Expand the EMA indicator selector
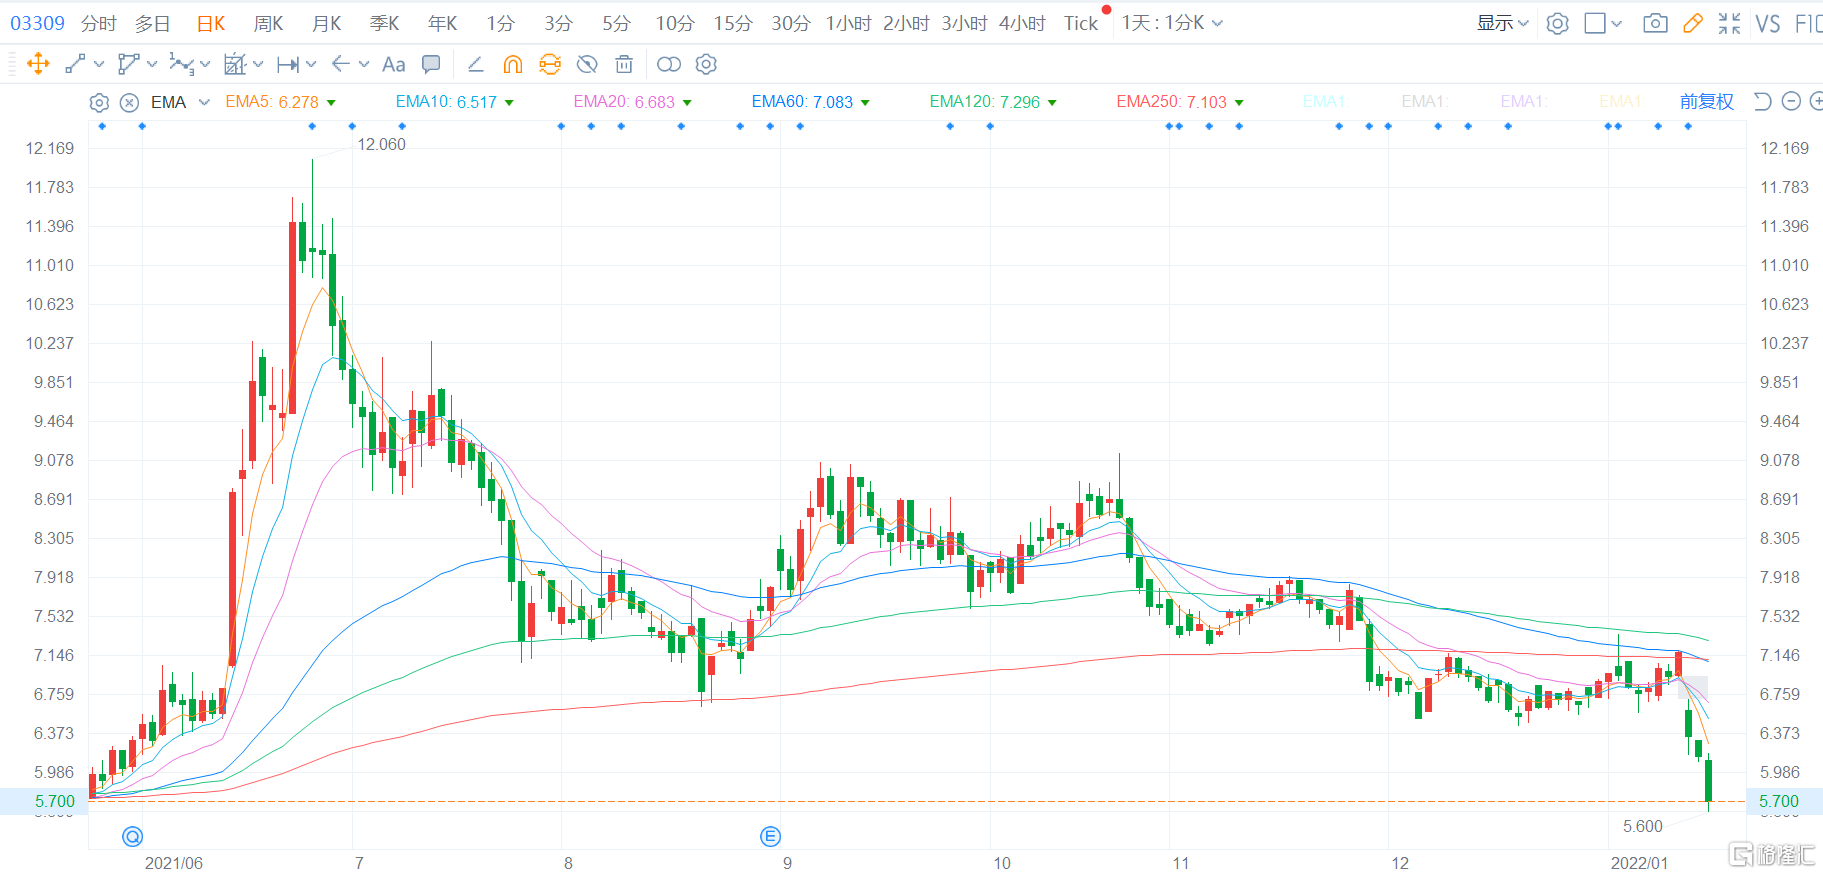Viewport: 1823px width, 875px height. (204, 102)
